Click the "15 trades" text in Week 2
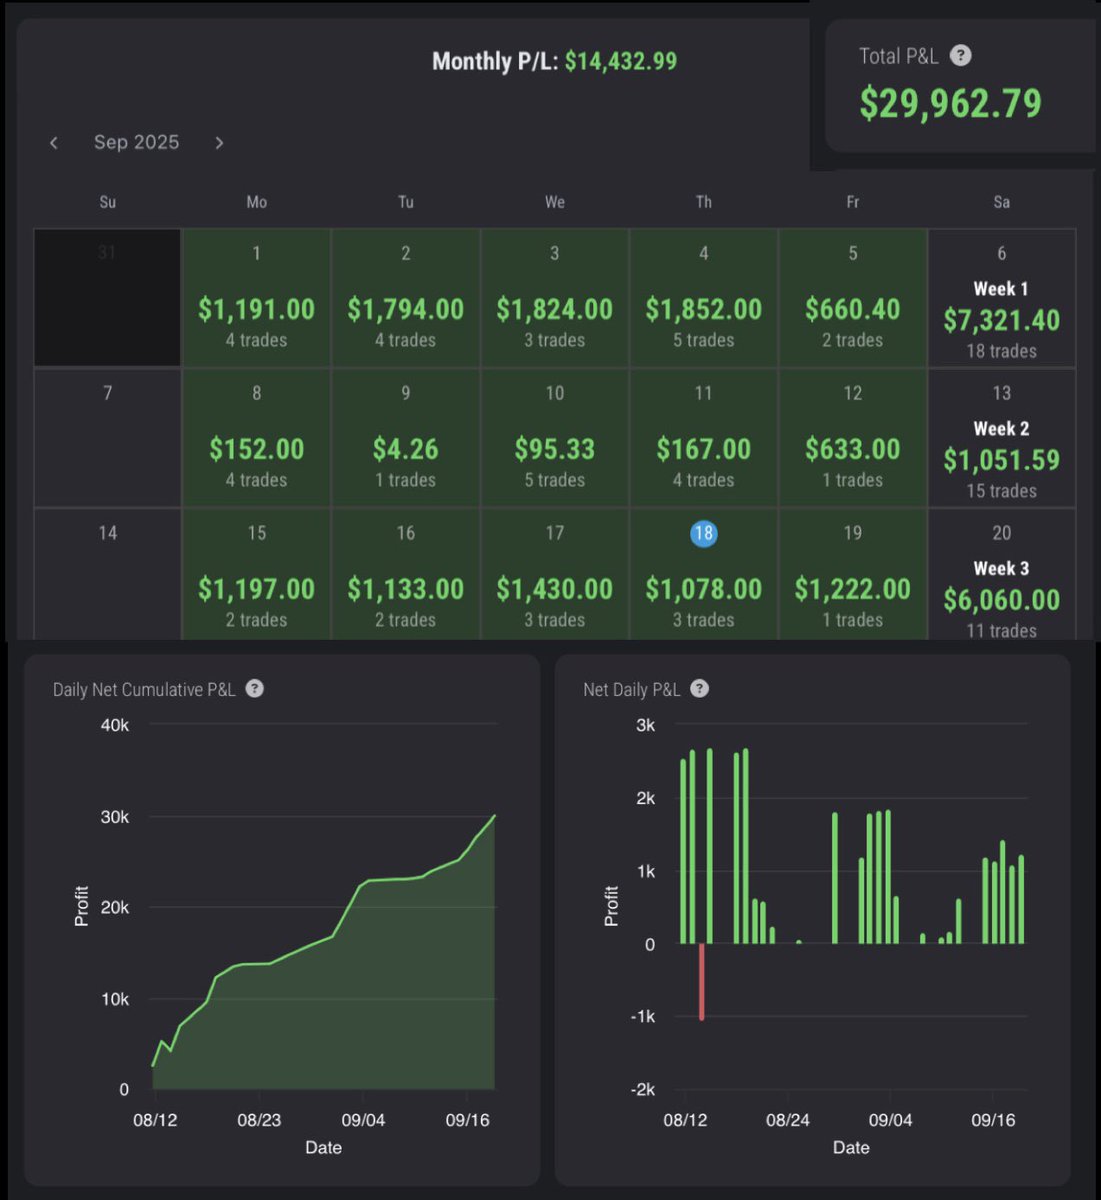The width and height of the screenshot is (1101, 1200). (x=1001, y=491)
